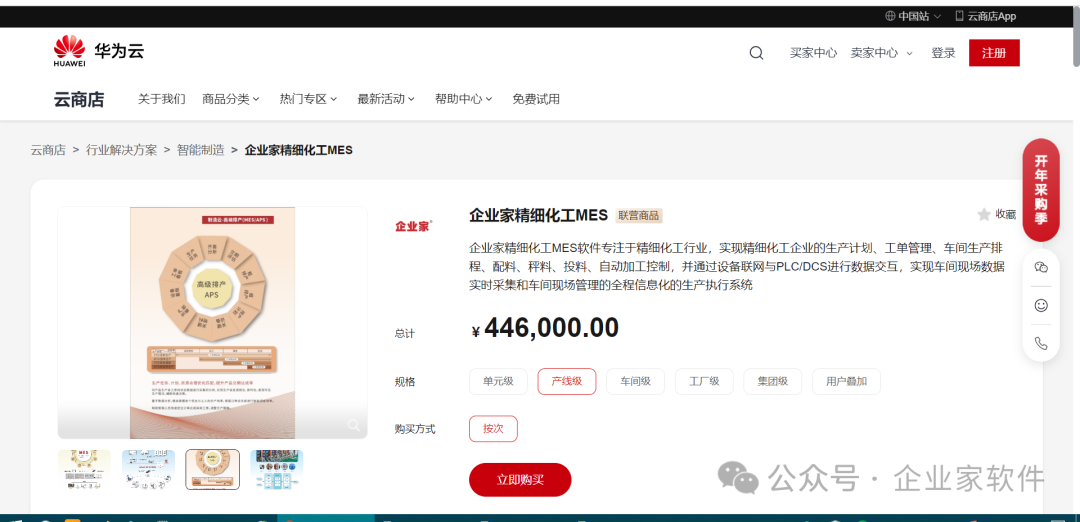Select the second product thumbnail
This screenshot has height=522, width=1080.
[x=149, y=470]
